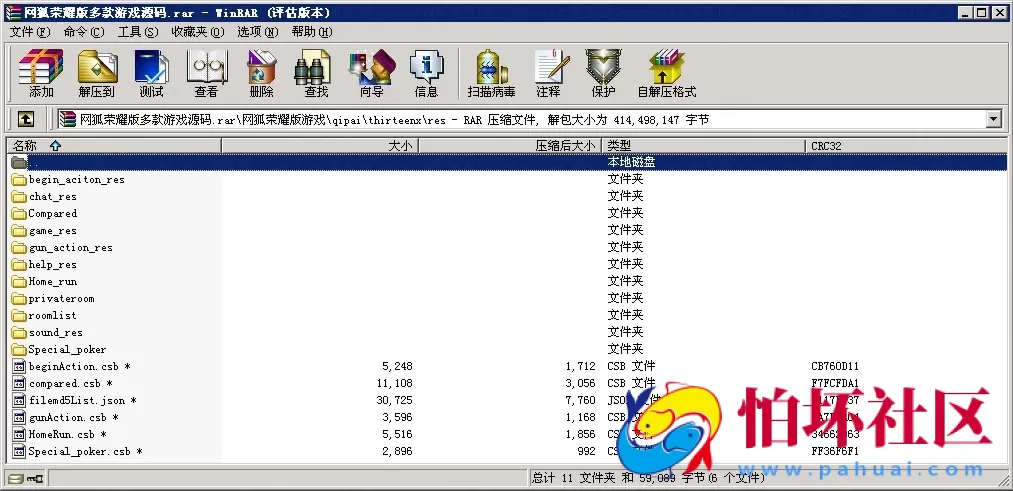
Task: Open the File (文件) menu
Action: point(29,32)
